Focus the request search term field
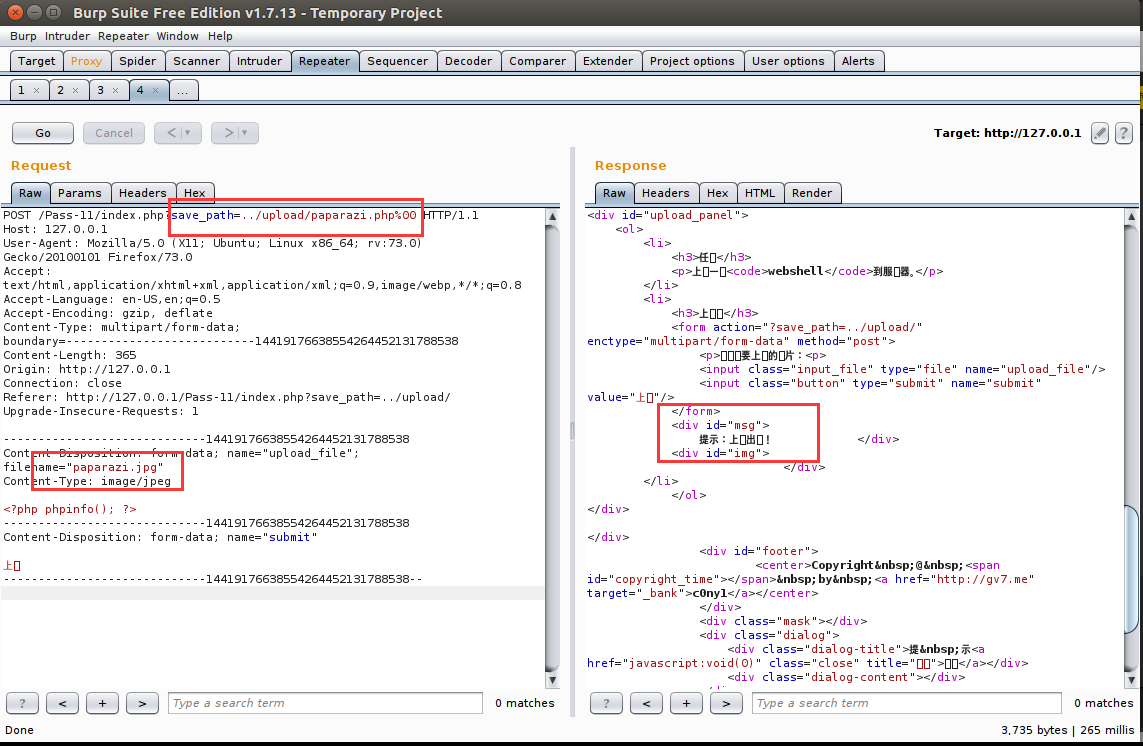Image resolution: width=1143 pixels, height=746 pixels. (325, 703)
